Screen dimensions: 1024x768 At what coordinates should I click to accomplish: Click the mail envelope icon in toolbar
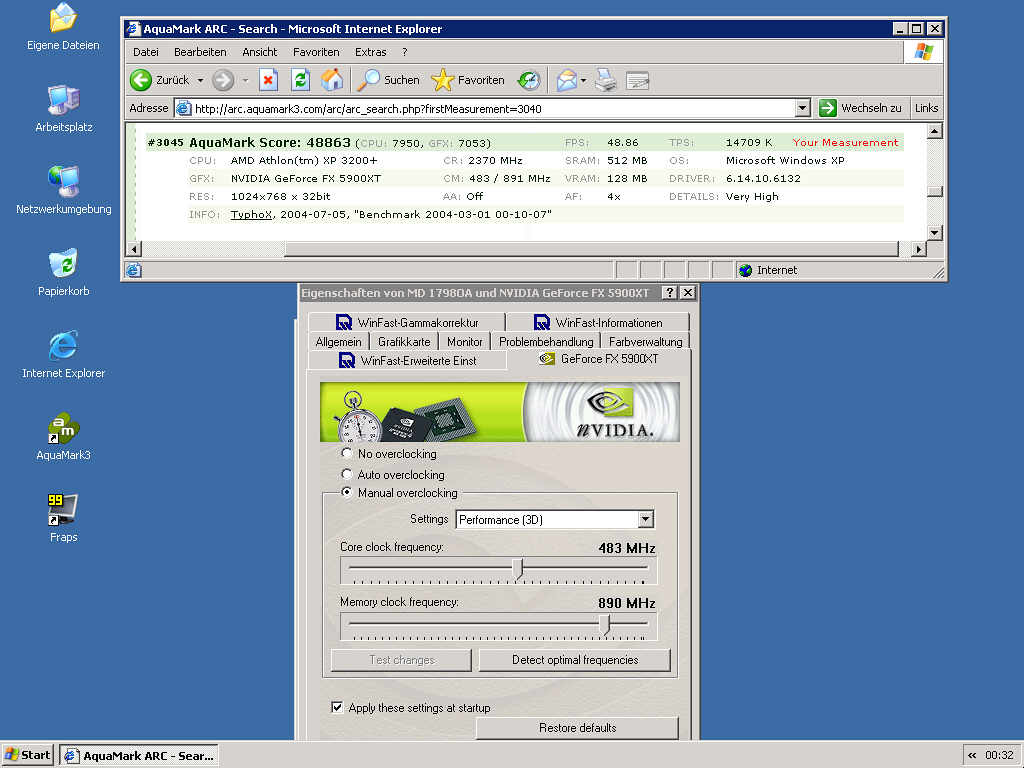click(566, 80)
